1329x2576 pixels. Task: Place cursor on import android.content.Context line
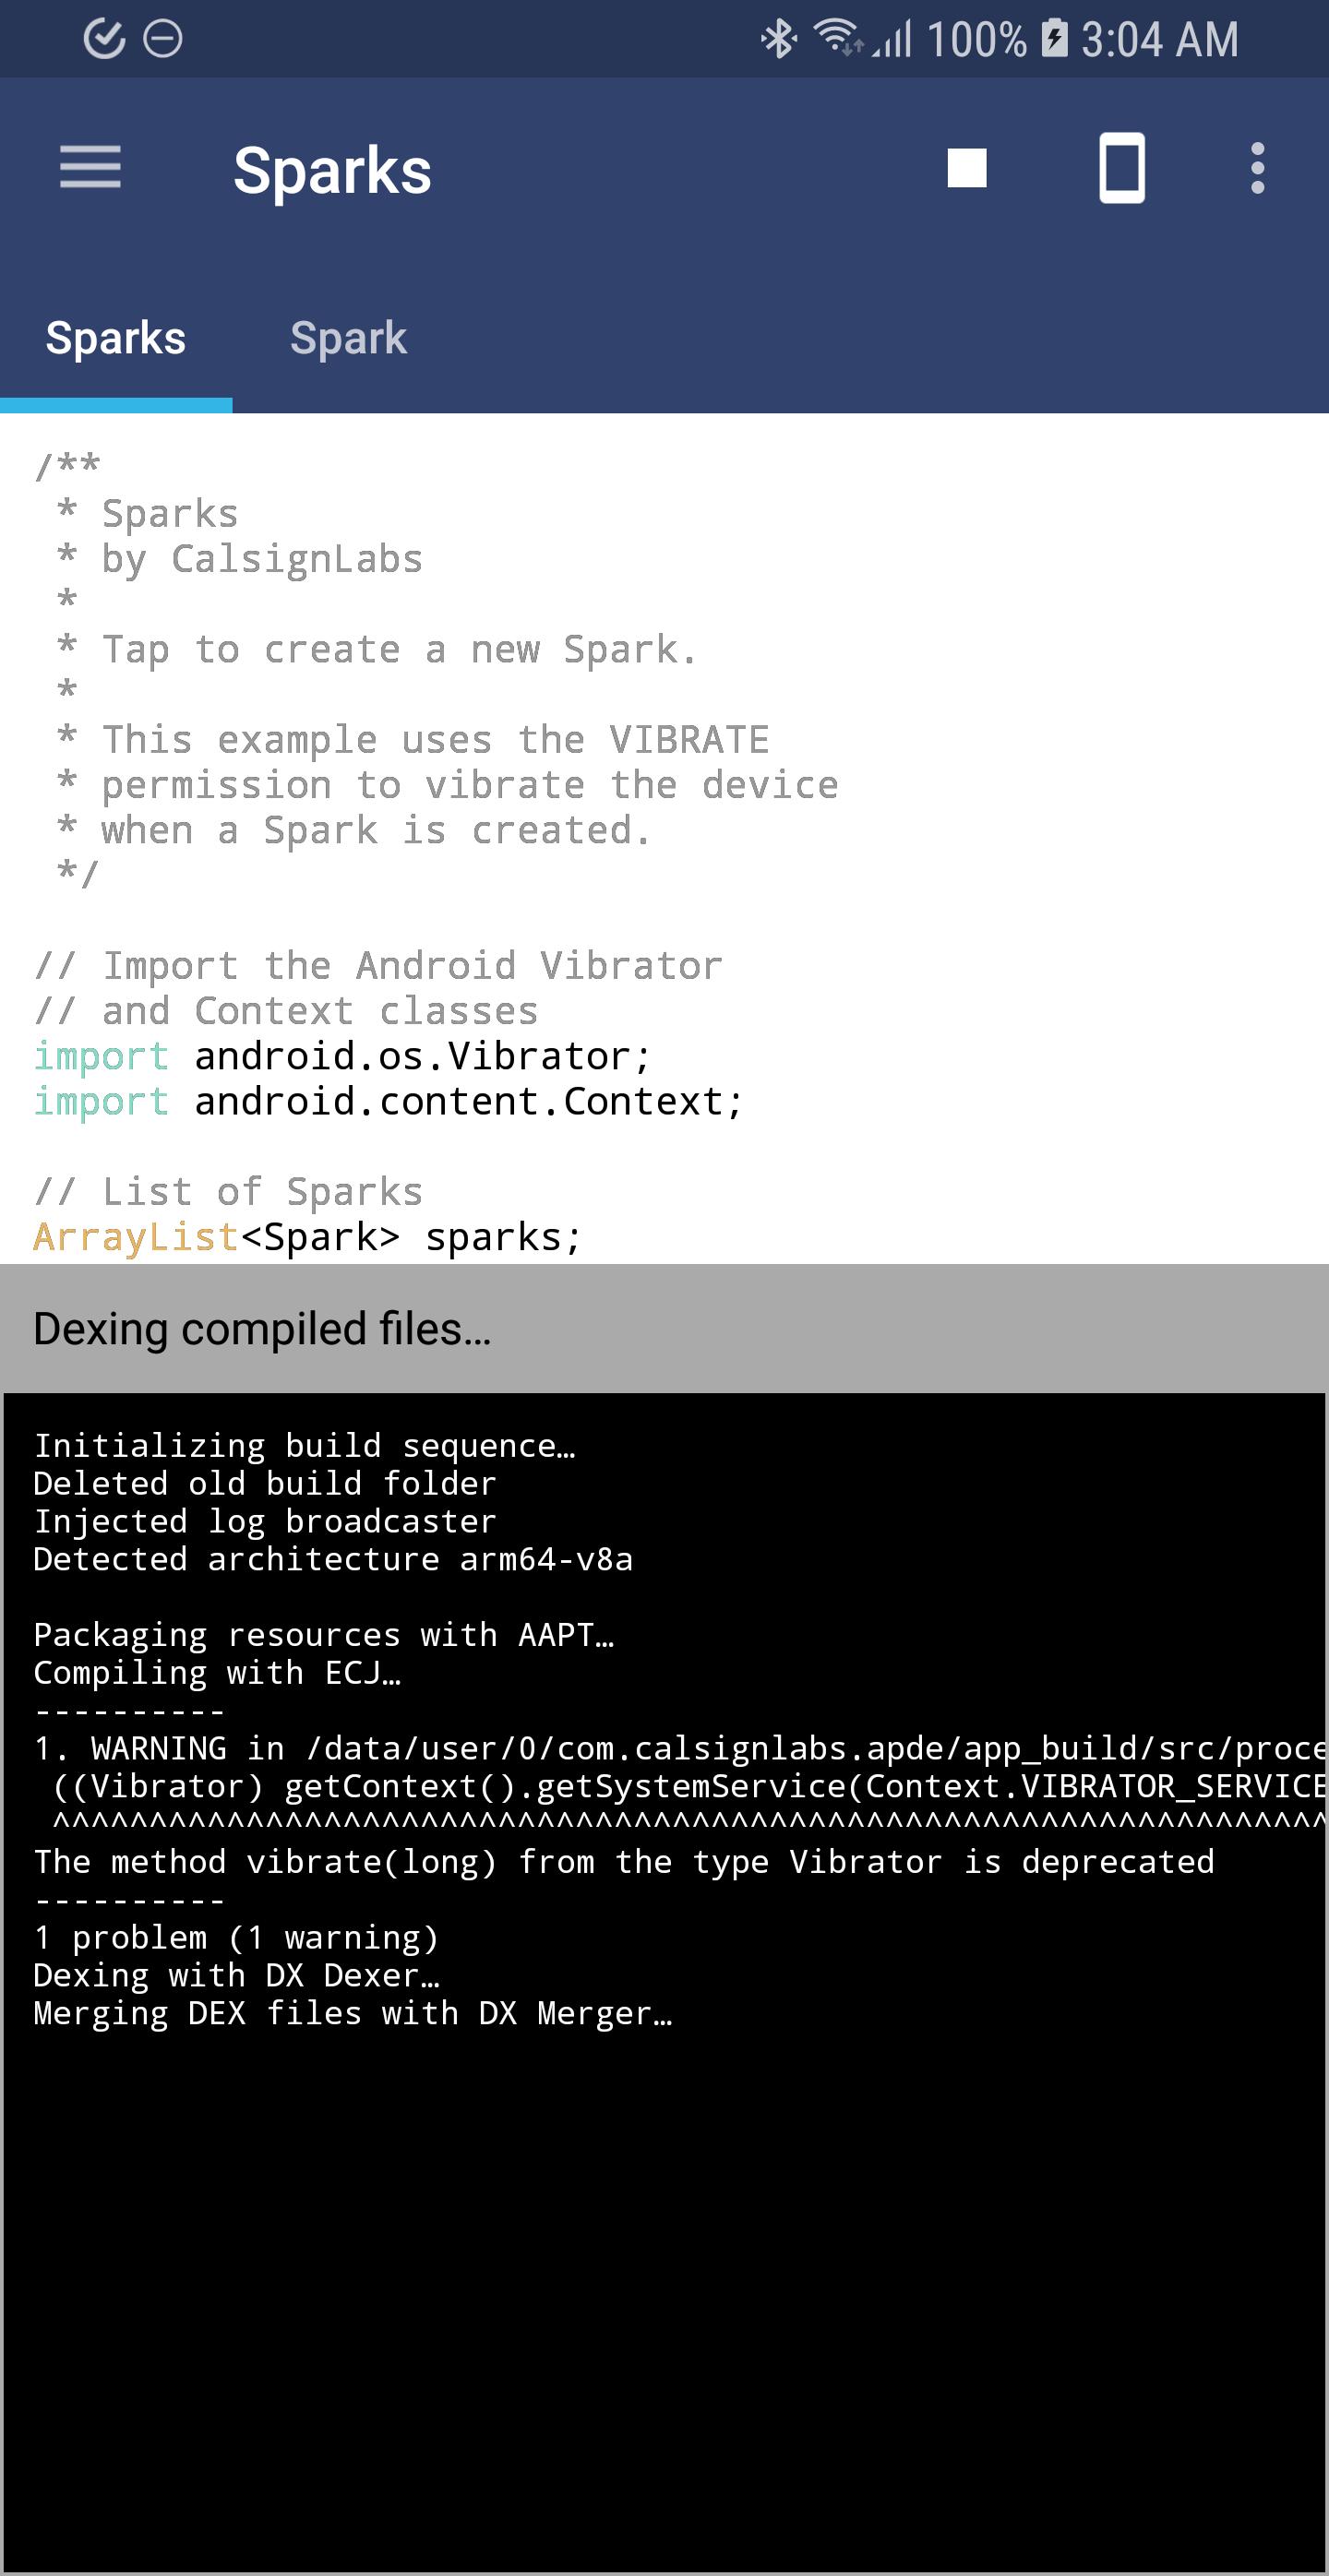467,1102
